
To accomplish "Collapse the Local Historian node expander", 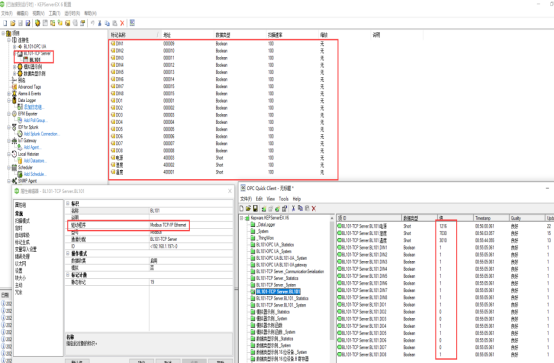I will point(9,154).
